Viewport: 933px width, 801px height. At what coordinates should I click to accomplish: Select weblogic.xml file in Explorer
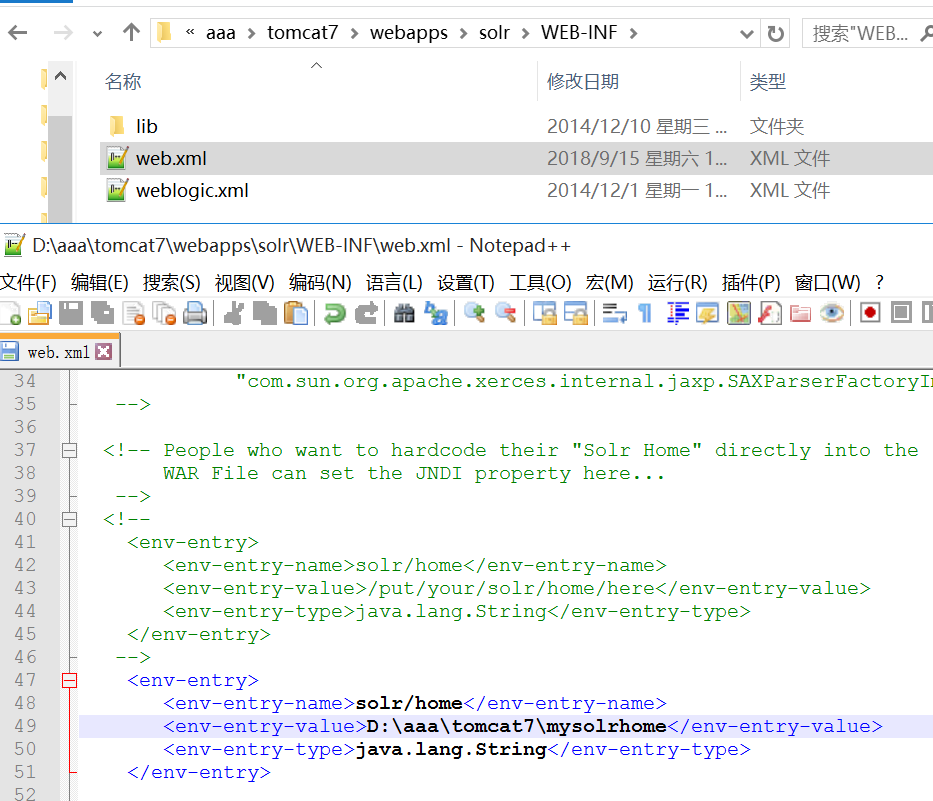pyautogui.click(x=192, y=190)
